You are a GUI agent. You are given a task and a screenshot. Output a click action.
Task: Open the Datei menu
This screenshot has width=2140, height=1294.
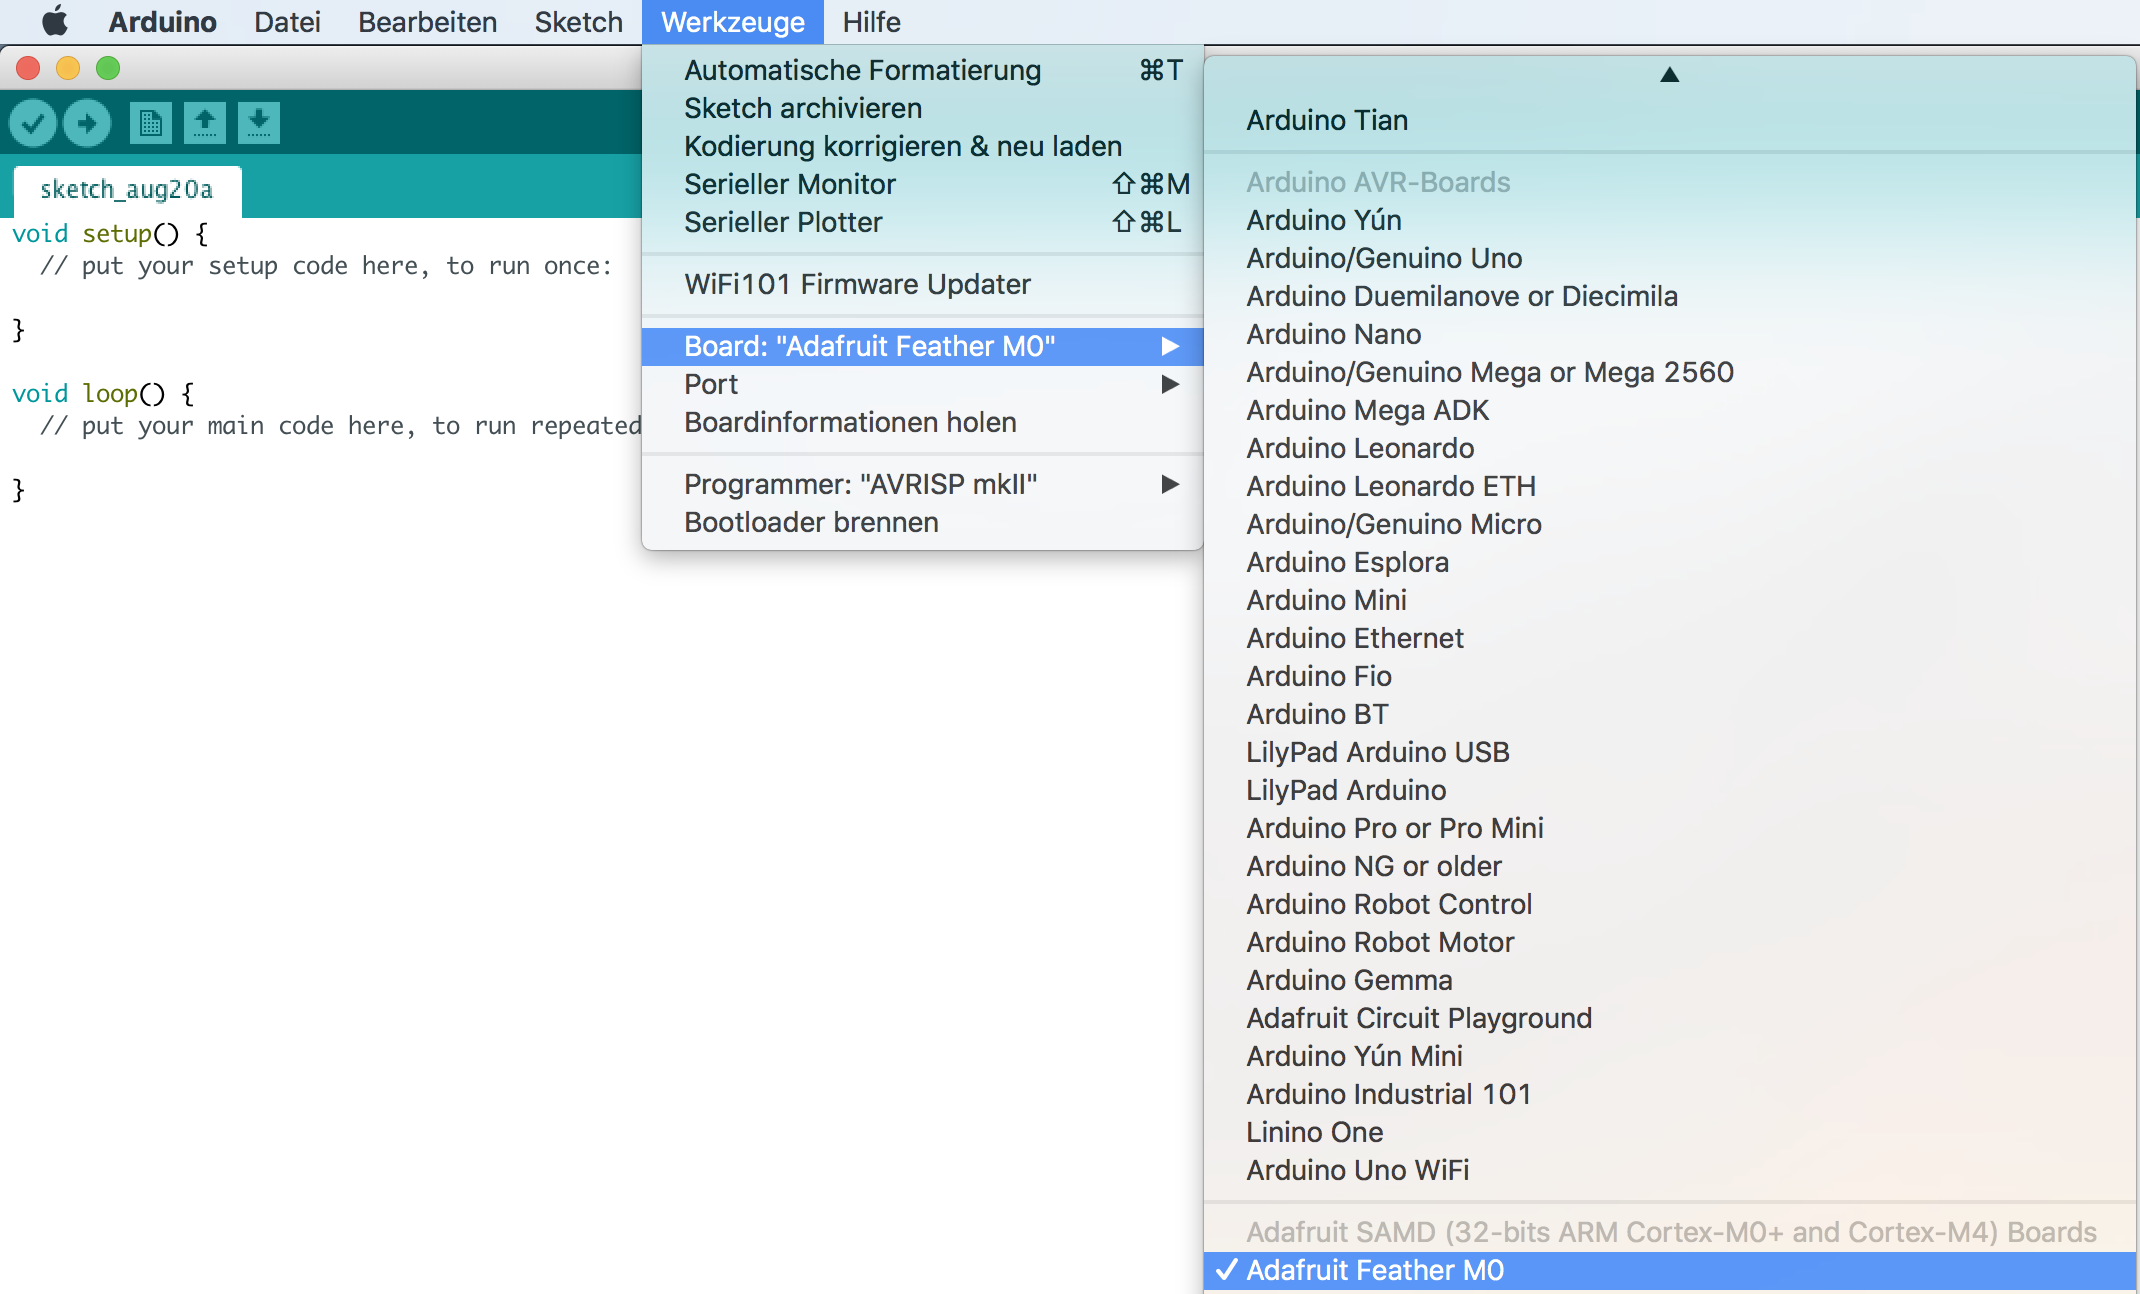[287, 22]
